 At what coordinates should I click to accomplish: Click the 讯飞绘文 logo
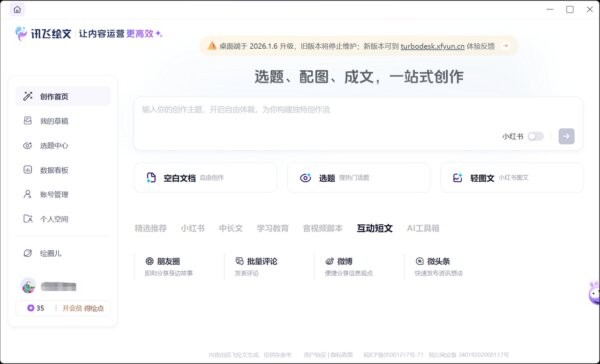(43, 34)
